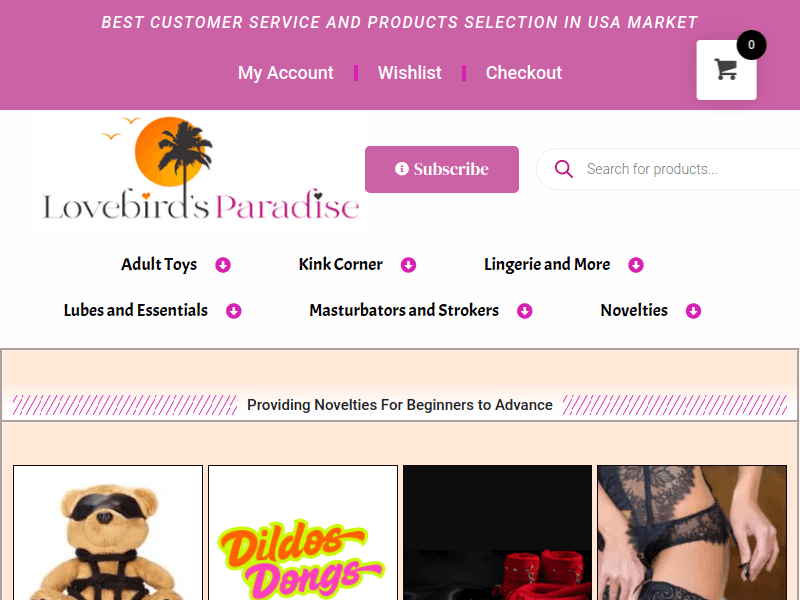
Task: Expand Masturbators and Strokers arrow
Action: 524,311
